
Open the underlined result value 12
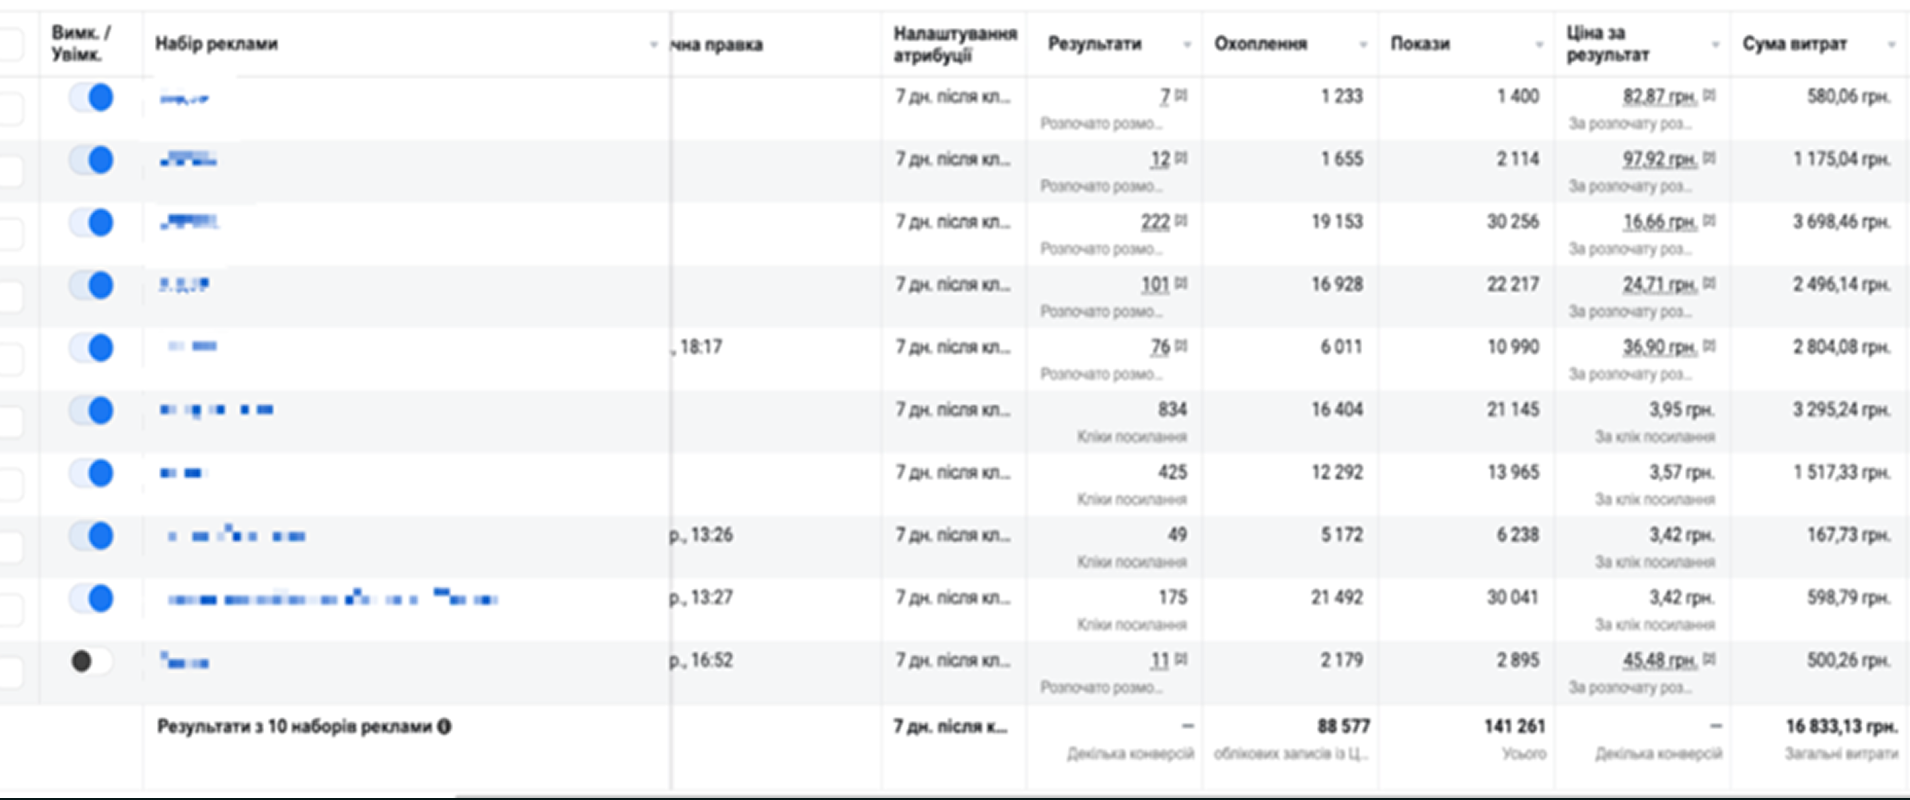(1160, 159)
